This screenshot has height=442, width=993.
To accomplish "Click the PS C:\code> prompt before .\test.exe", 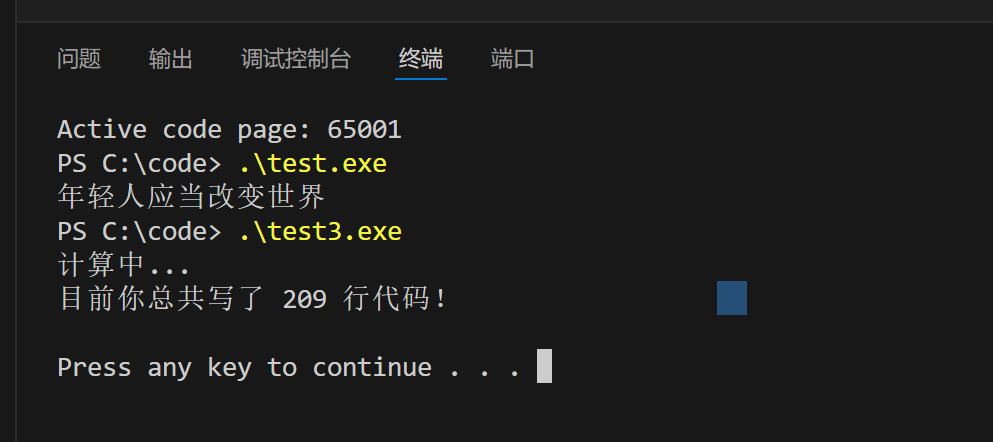I will [x=139, y=164].
